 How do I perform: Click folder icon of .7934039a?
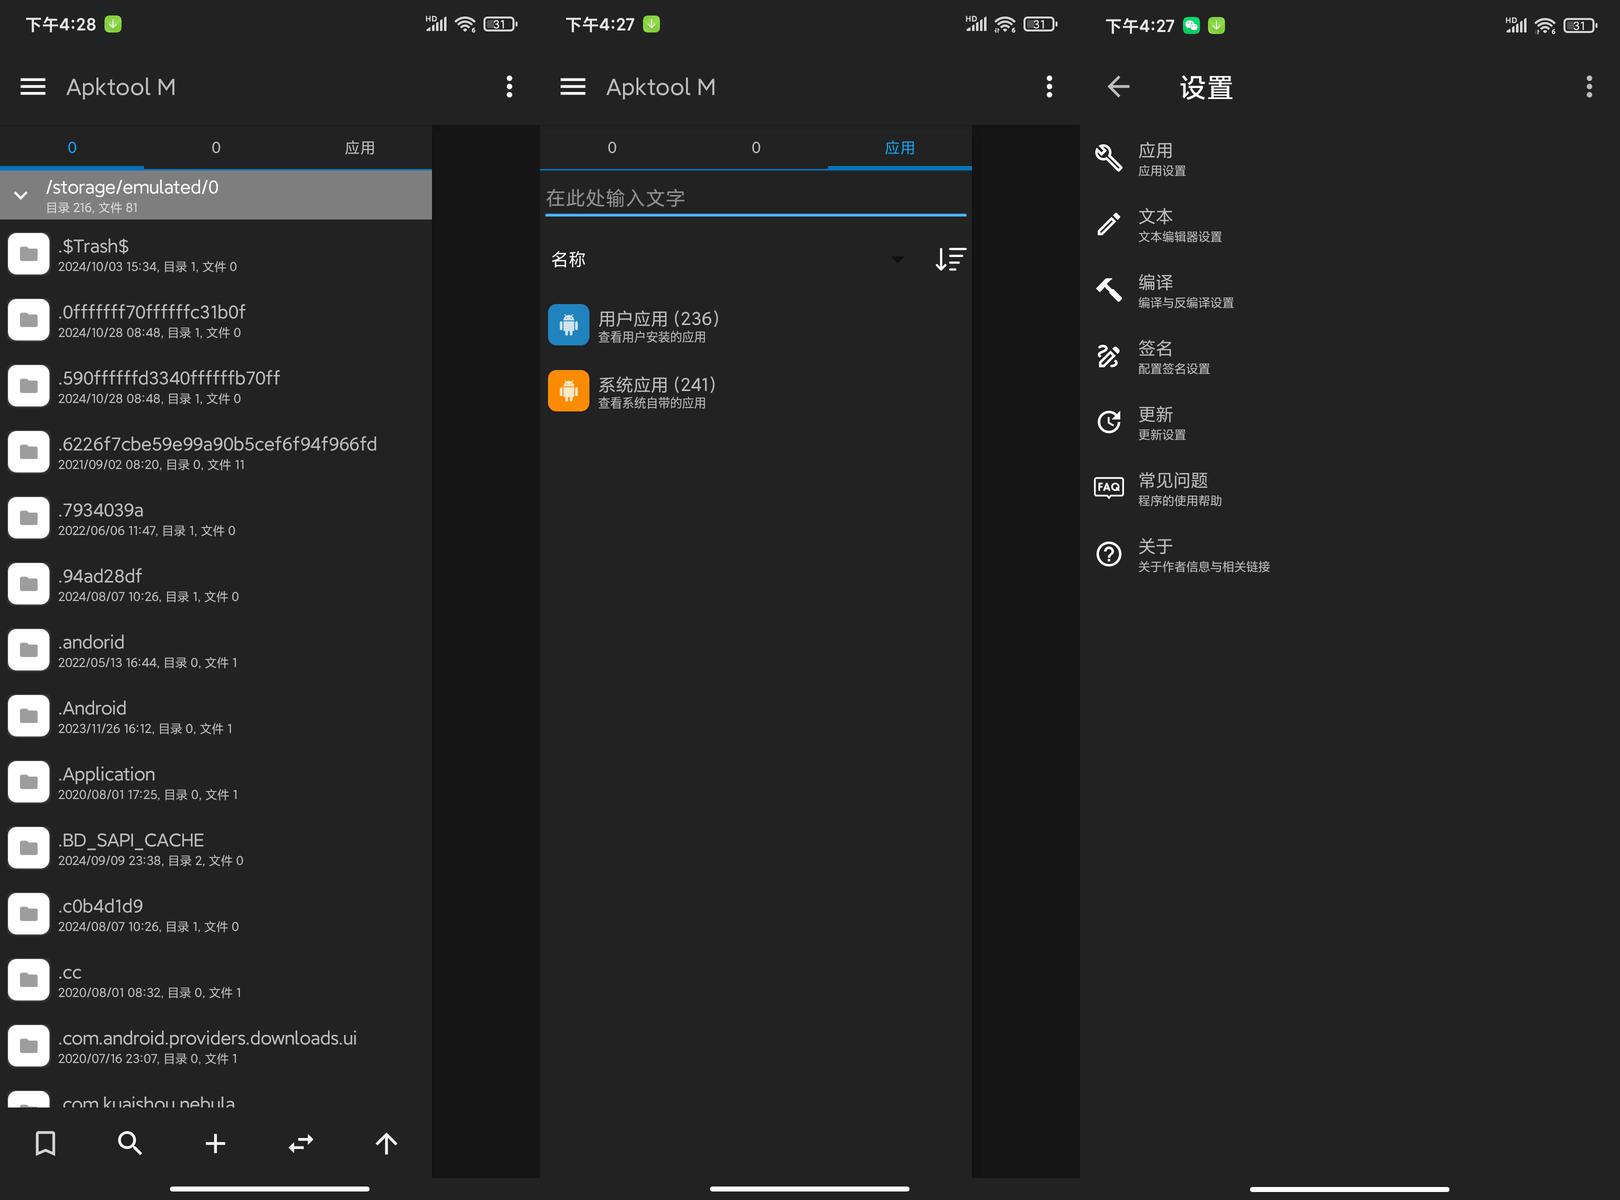pyautogui.click(x=29, y=518)
